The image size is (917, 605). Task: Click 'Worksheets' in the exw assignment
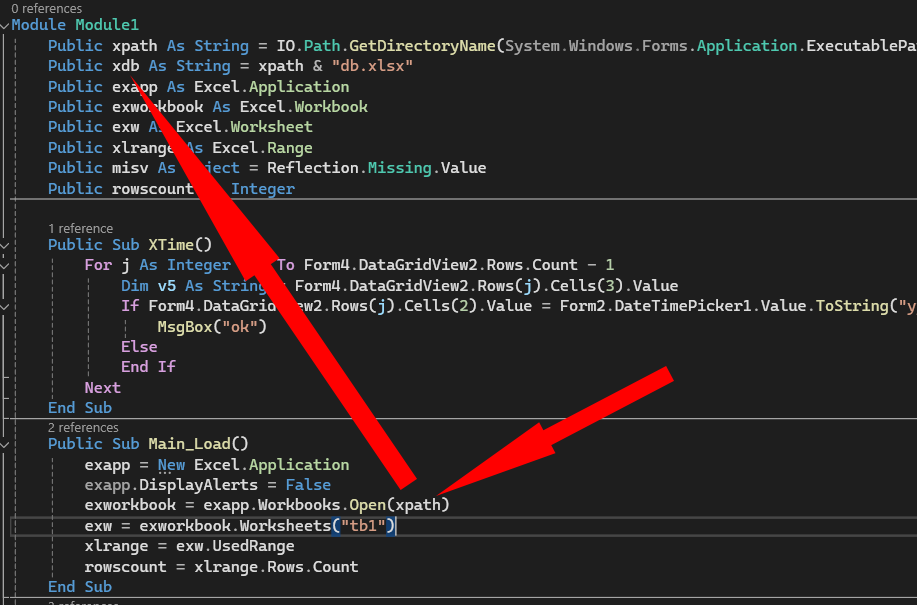[285, 526]
